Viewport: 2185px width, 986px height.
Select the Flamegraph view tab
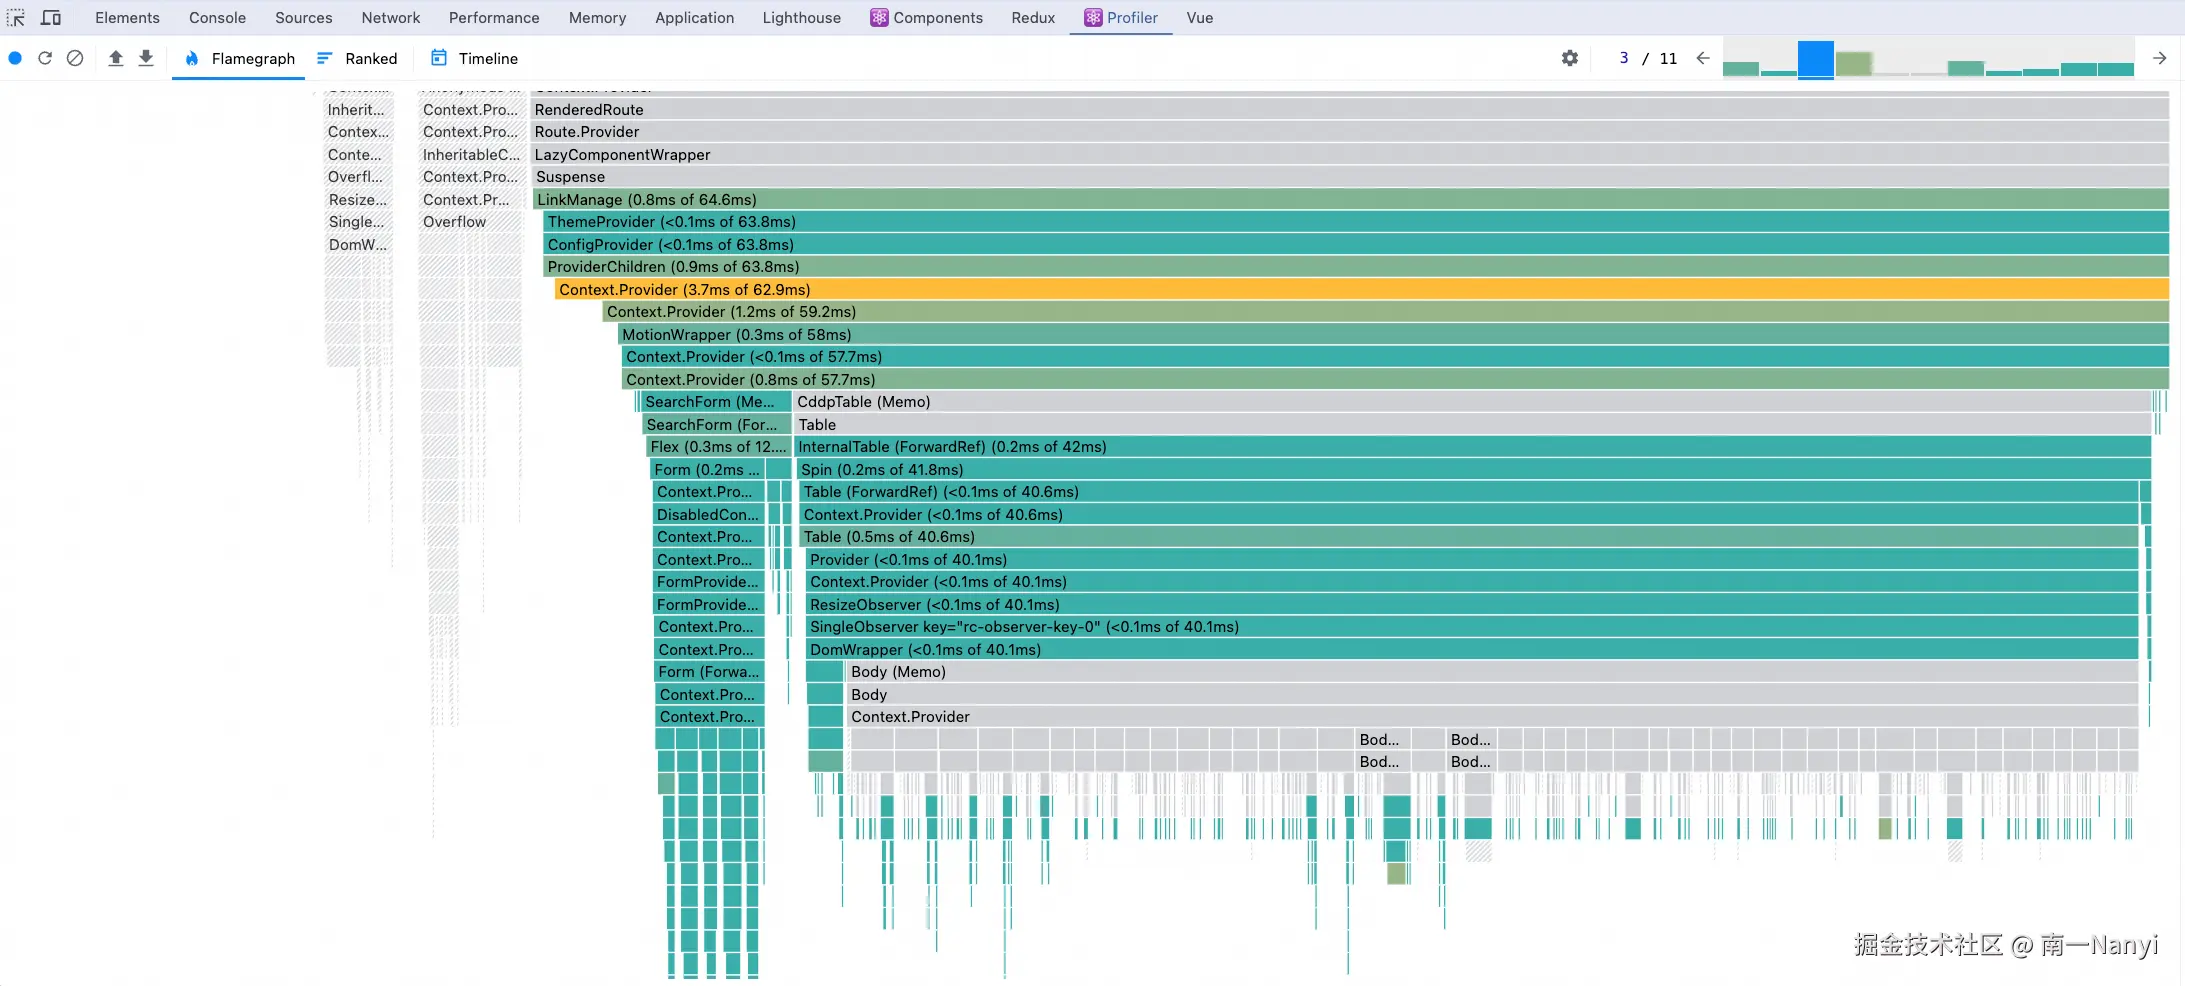pos(240,58)
